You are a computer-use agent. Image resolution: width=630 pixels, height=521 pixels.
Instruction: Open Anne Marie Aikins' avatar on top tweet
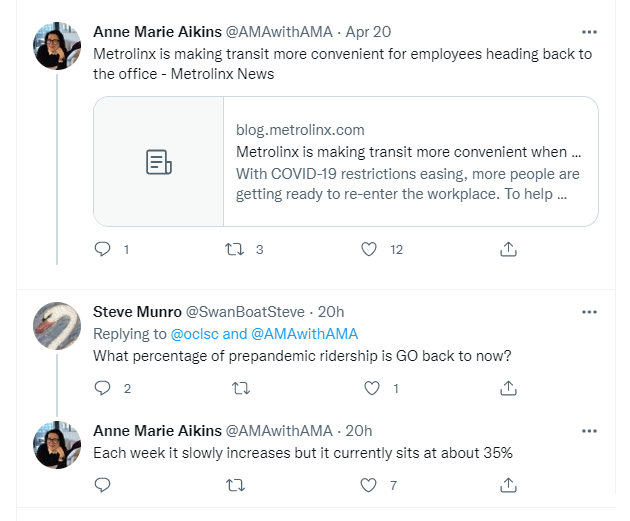pos(57,45)
